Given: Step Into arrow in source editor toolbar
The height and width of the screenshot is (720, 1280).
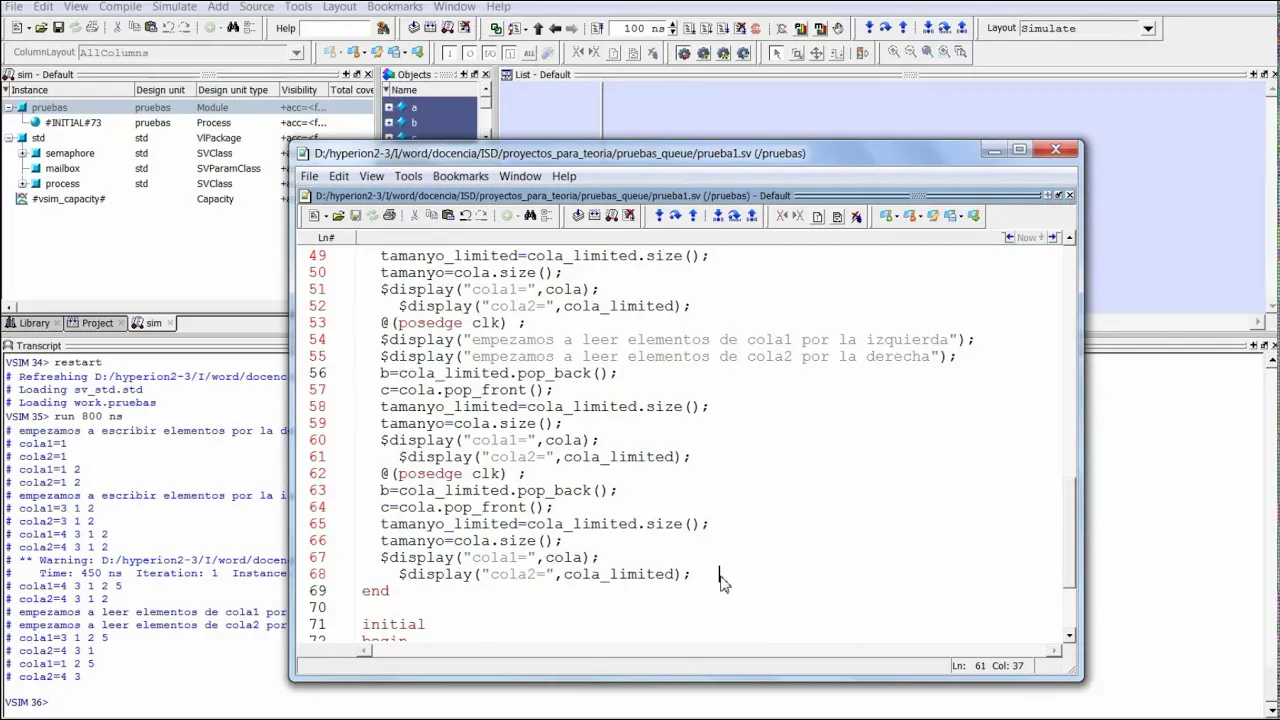Looking at the screenshot, I should (659, 215).
